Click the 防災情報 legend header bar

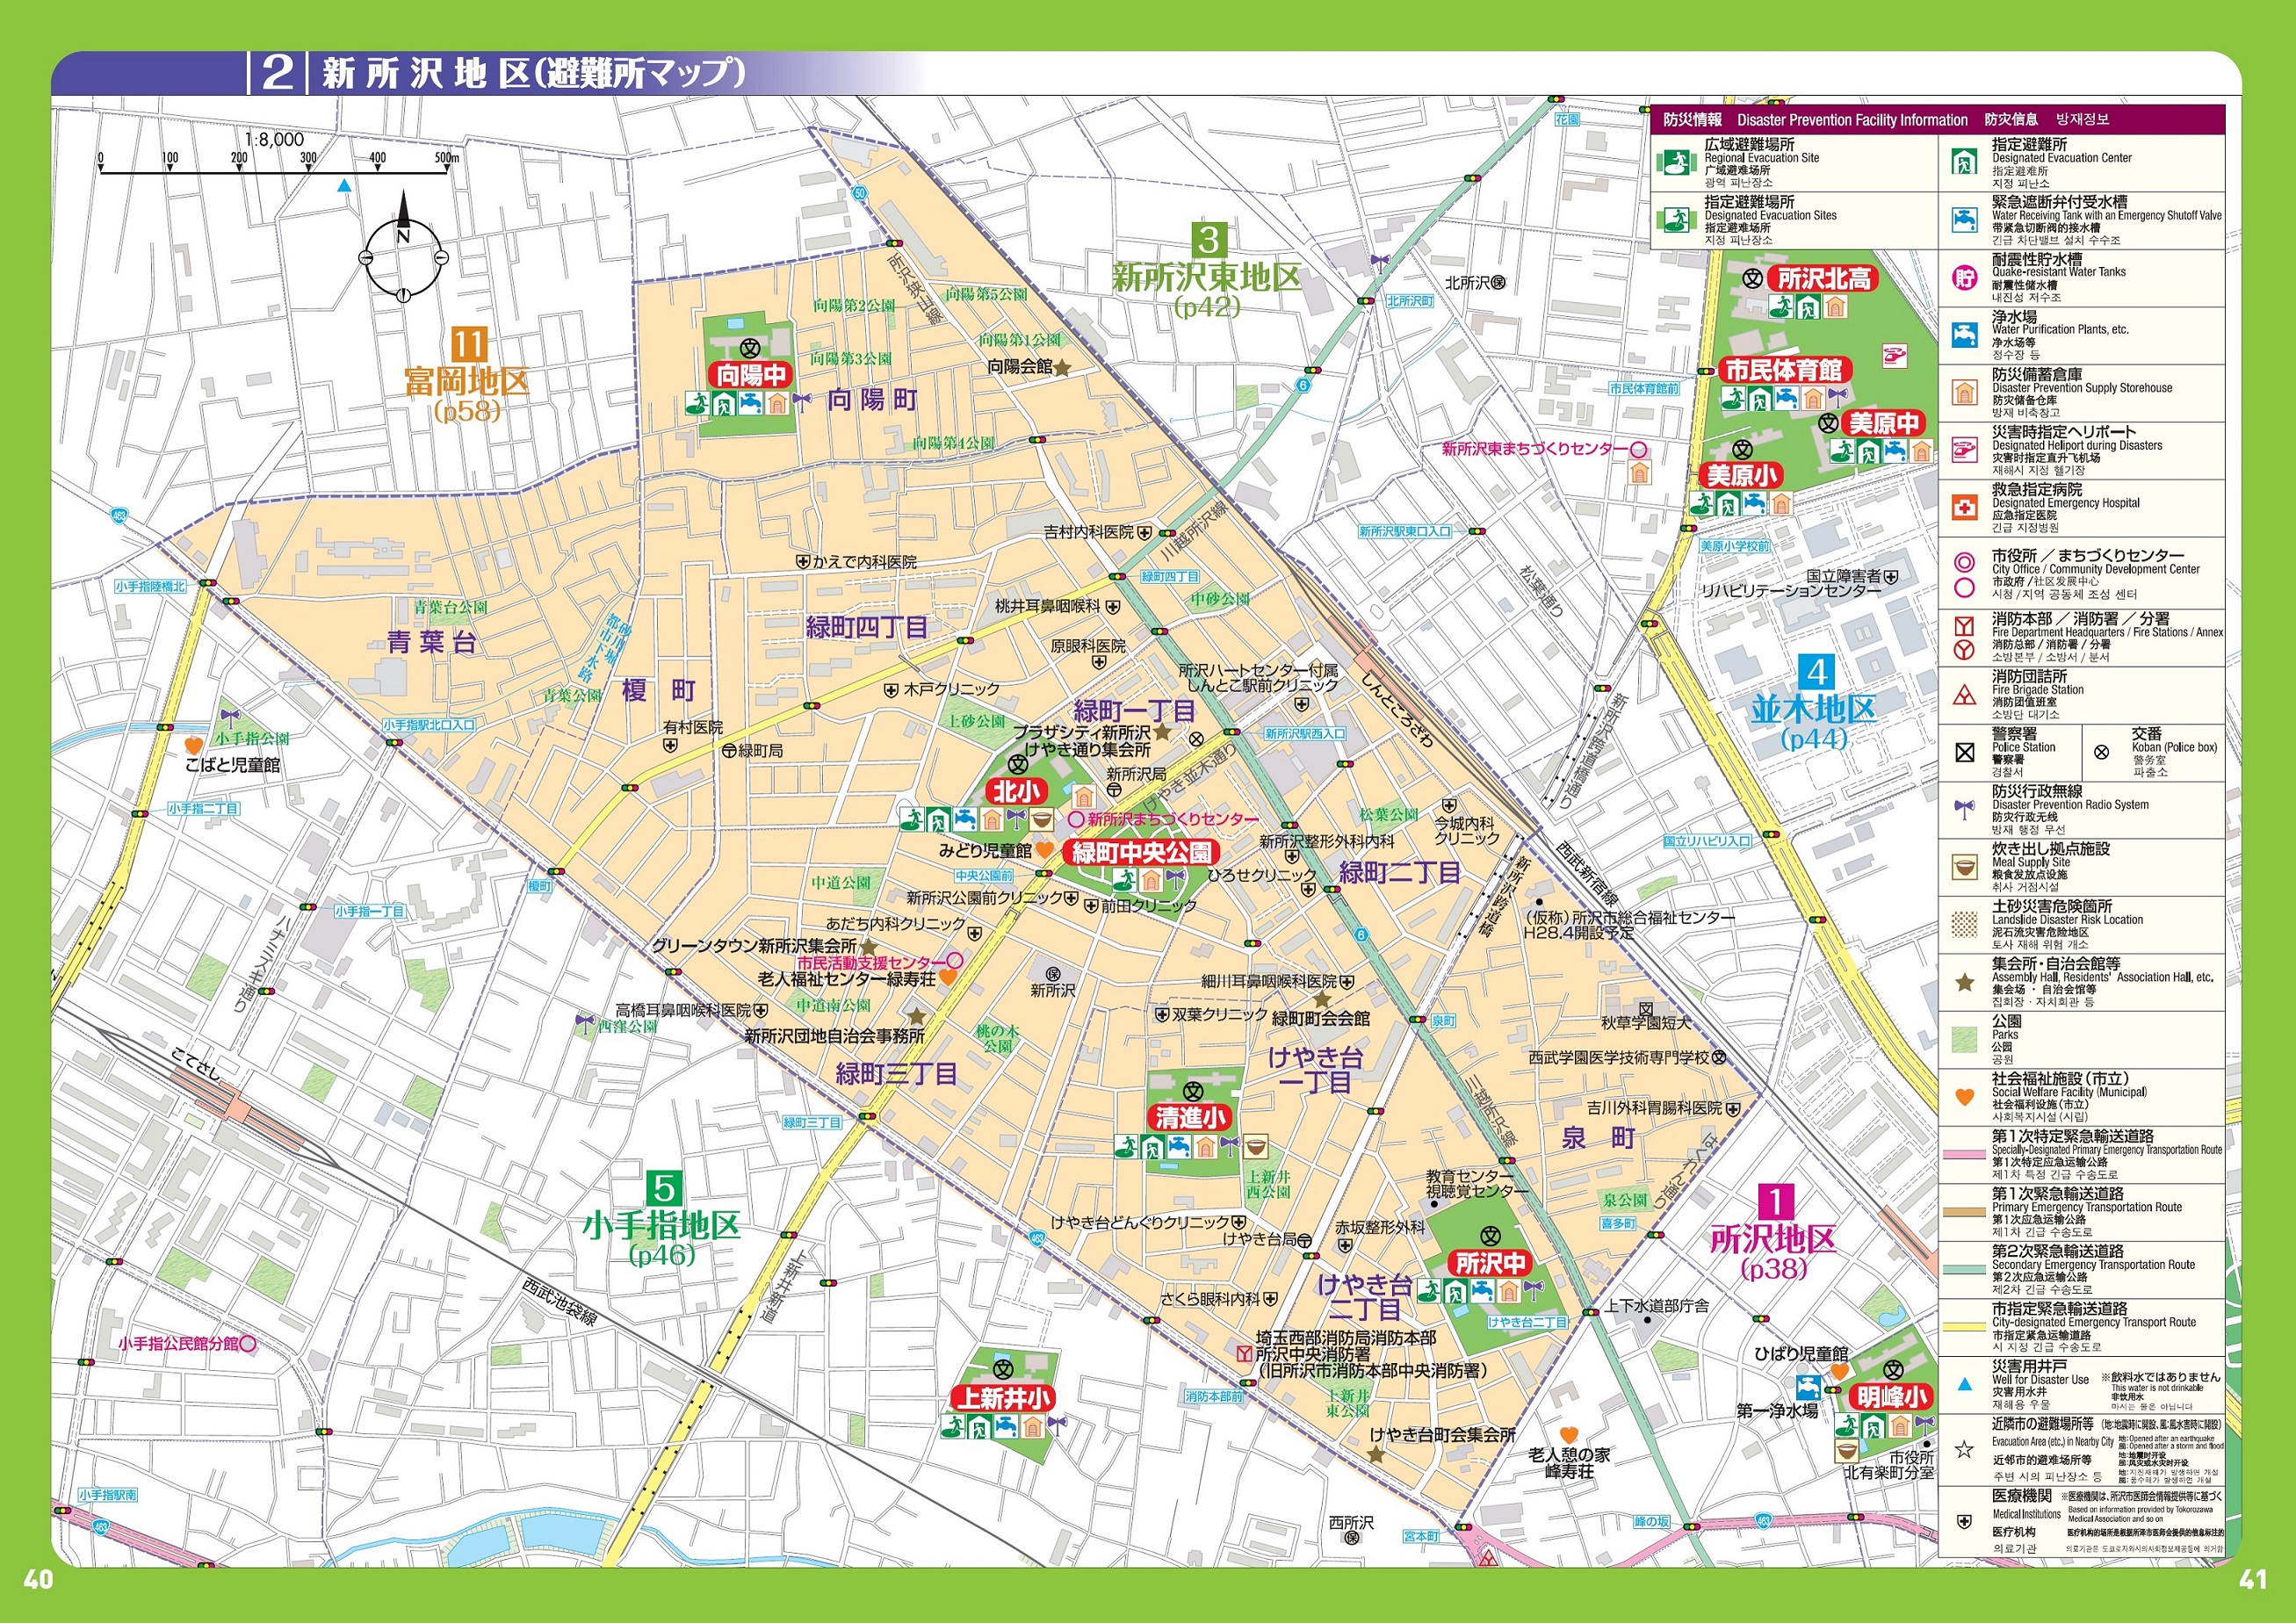coord(1937,119)
